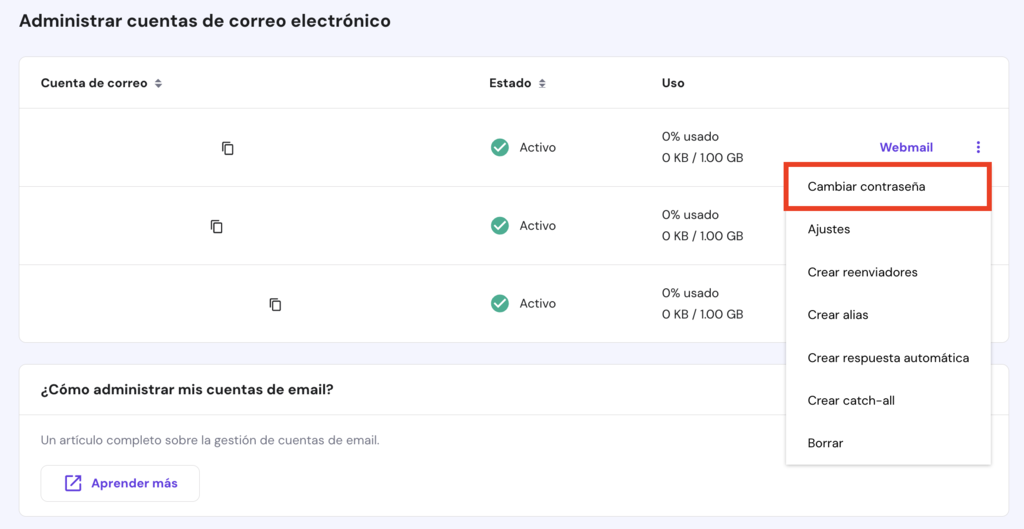Open Ajustes from the options menu
The image size is (1024, 529).
pos(829,229)
